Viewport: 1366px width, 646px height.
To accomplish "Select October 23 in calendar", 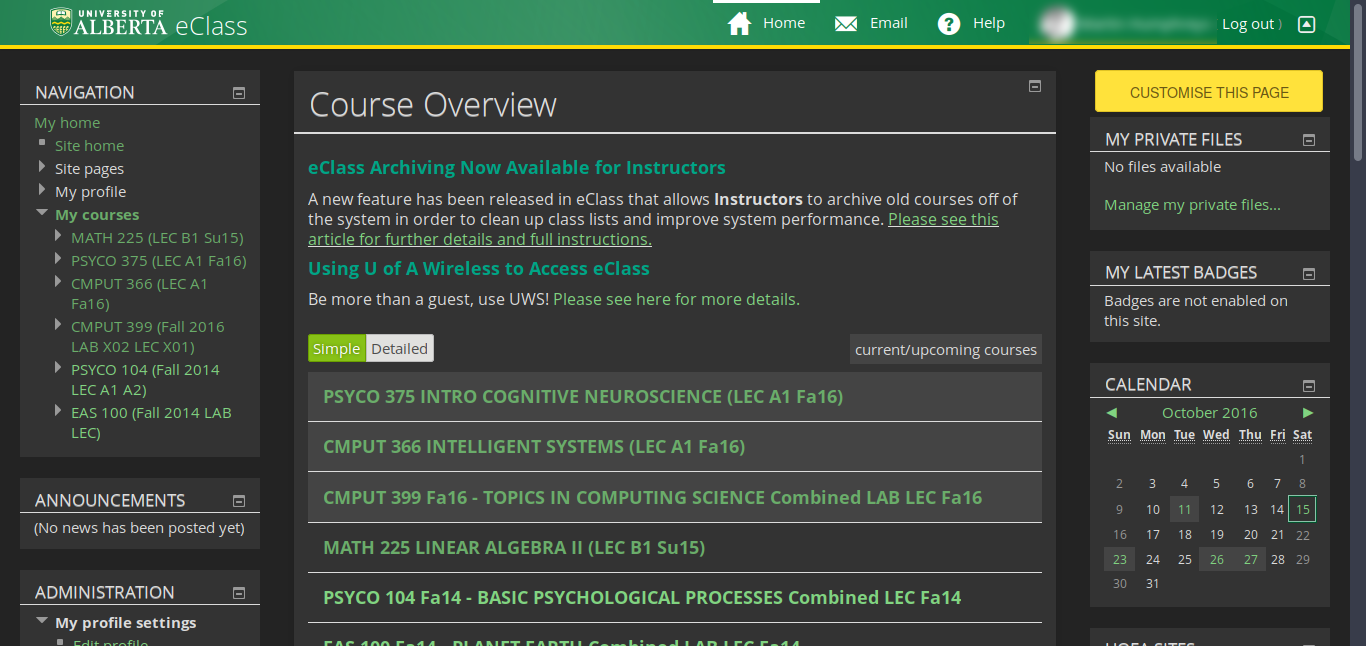I will click(1119, 559).
